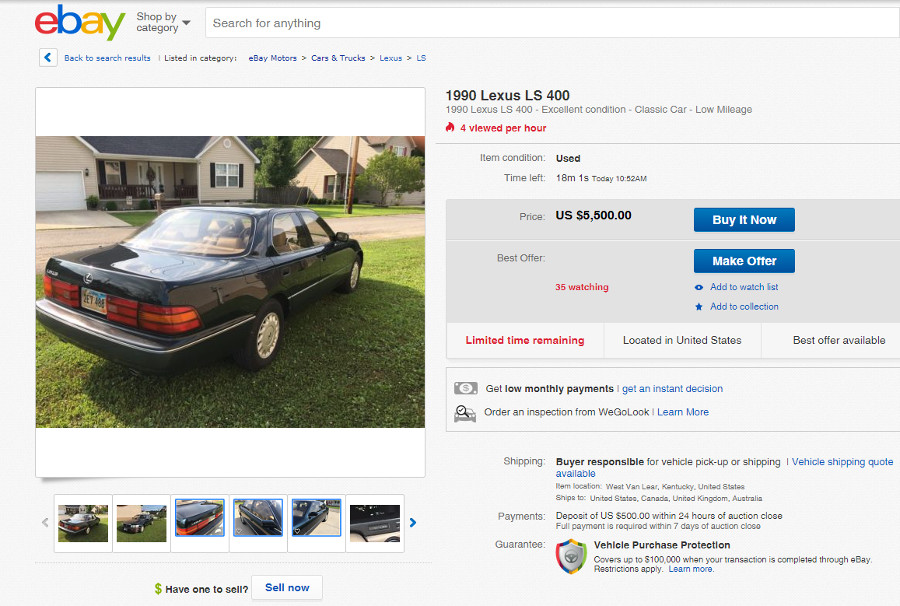Viewport: 900px width, 606px height.
Task: Open the Shop by category dropdown
Action: pyautogui.click(x=163, y=22)
